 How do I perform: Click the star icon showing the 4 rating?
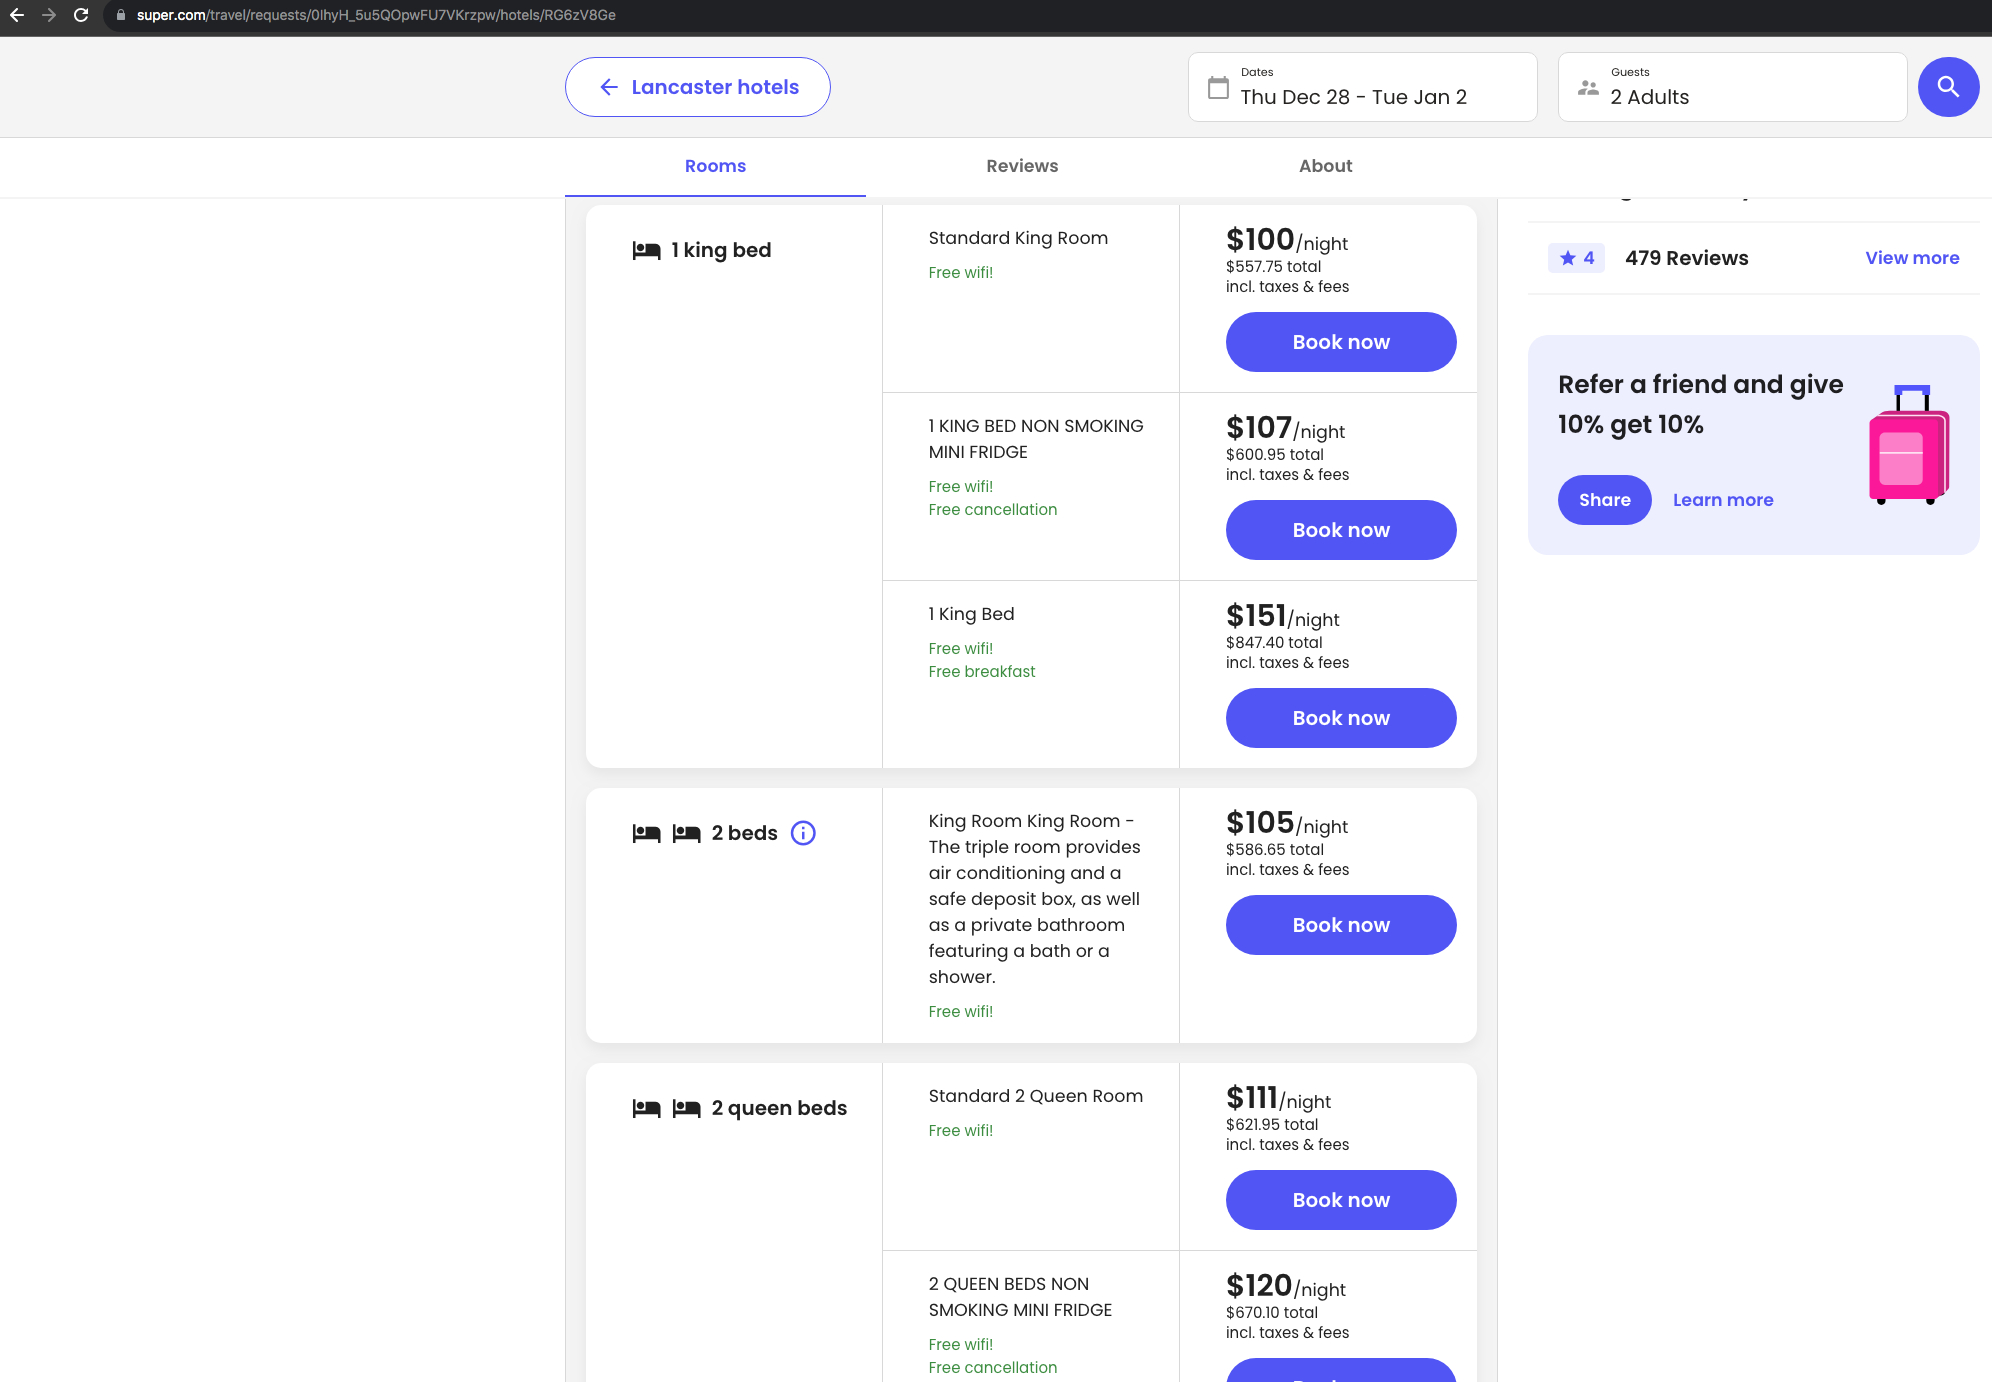click(x=1567, y=258)
